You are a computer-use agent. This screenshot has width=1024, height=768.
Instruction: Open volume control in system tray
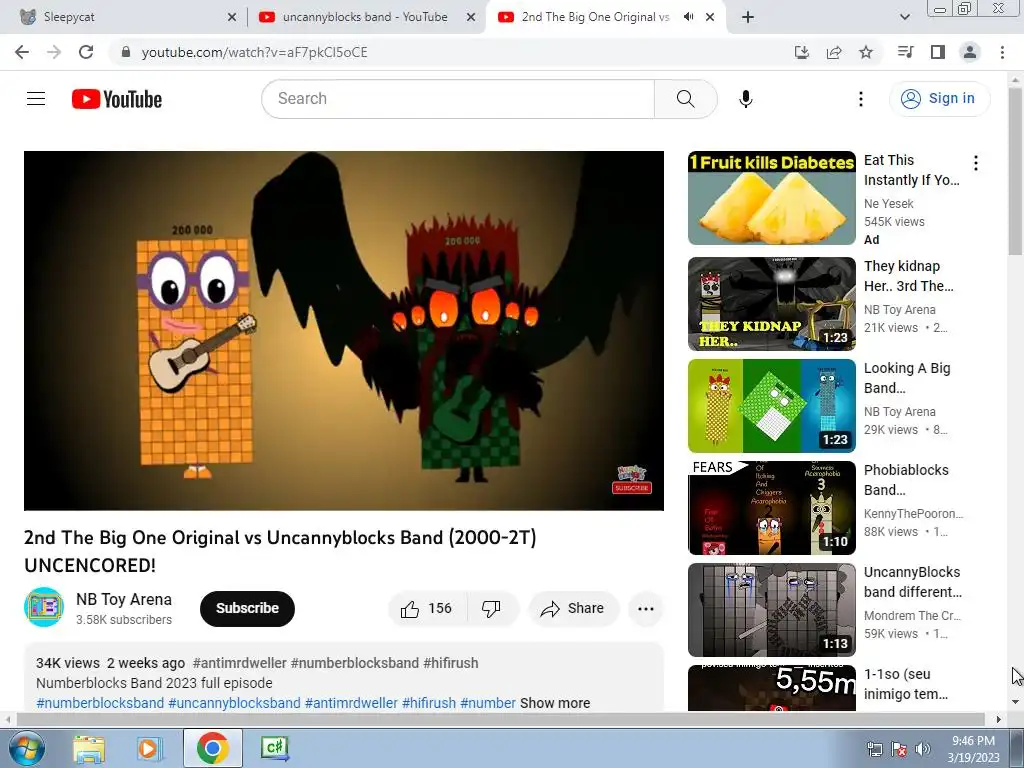[x=922, y=749]
